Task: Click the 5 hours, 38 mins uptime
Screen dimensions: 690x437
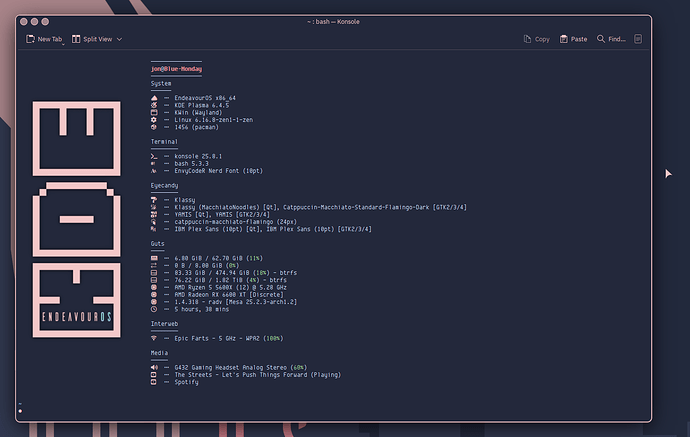Action: coord(202,309)
